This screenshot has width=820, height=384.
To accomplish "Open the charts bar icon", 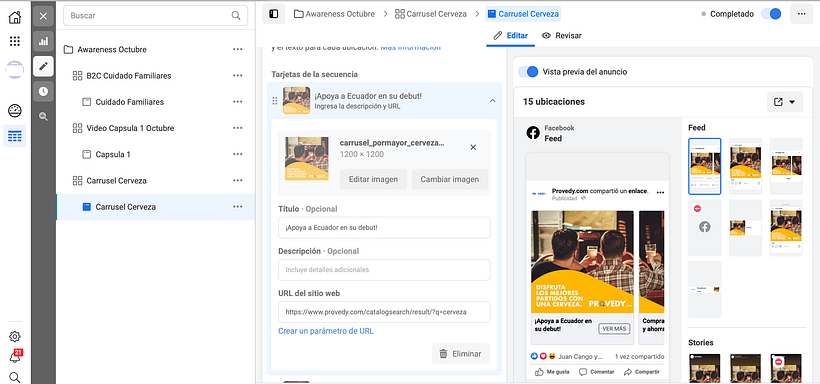I will click(x=43, y=41).
